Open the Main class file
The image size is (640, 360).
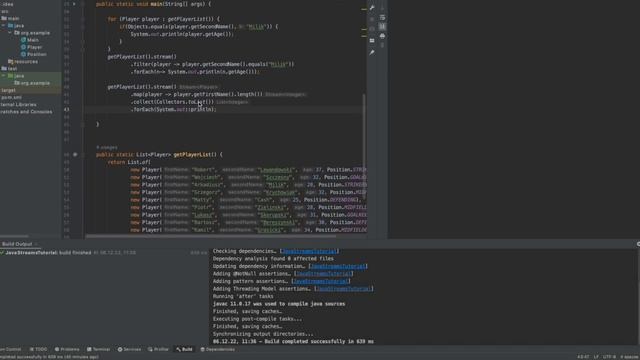coord(33,40)
